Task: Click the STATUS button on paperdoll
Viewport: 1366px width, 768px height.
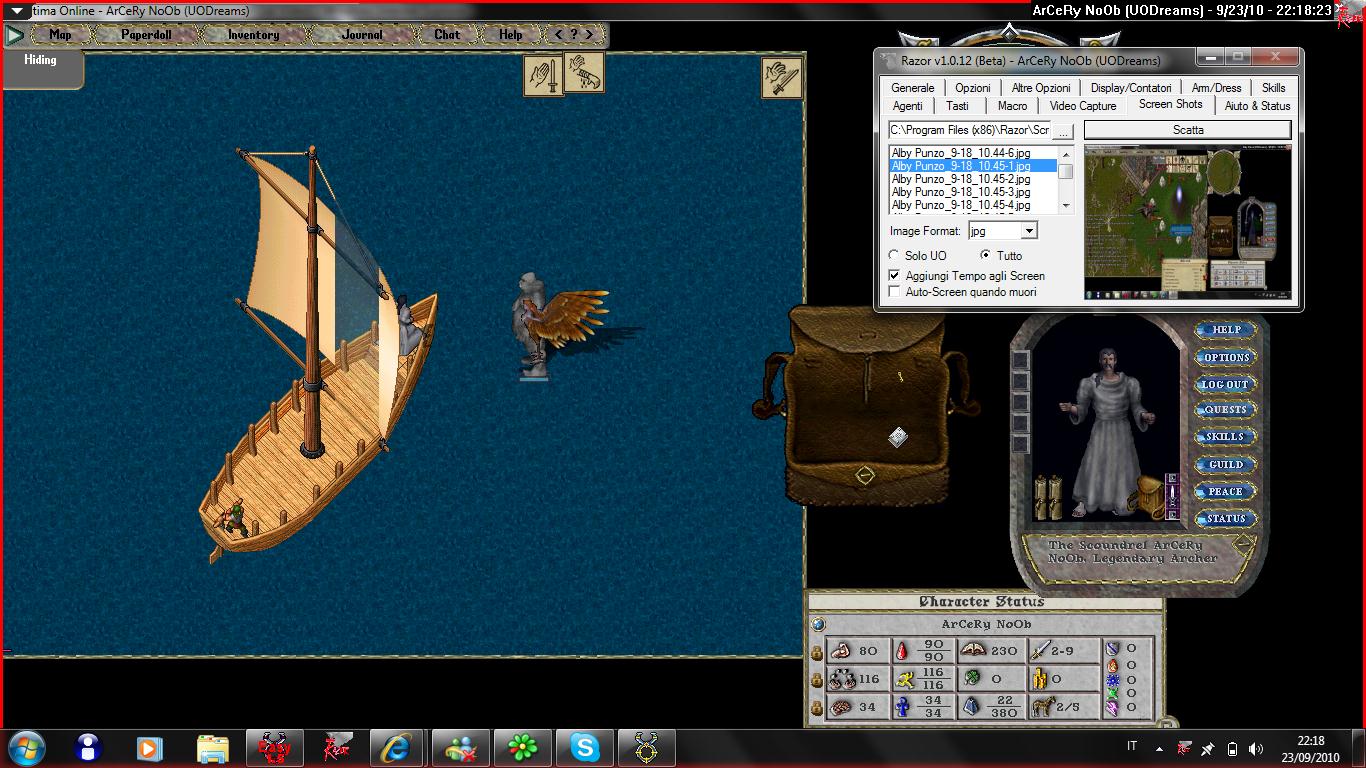Action: pos(1226,519)
